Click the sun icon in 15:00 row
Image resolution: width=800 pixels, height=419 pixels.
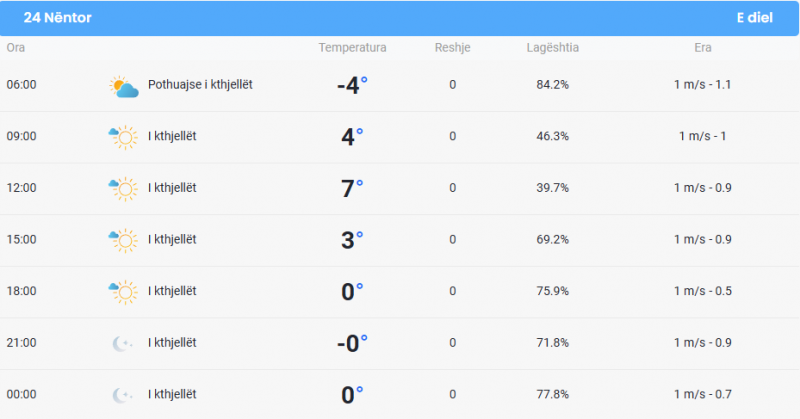pos(123,240)
